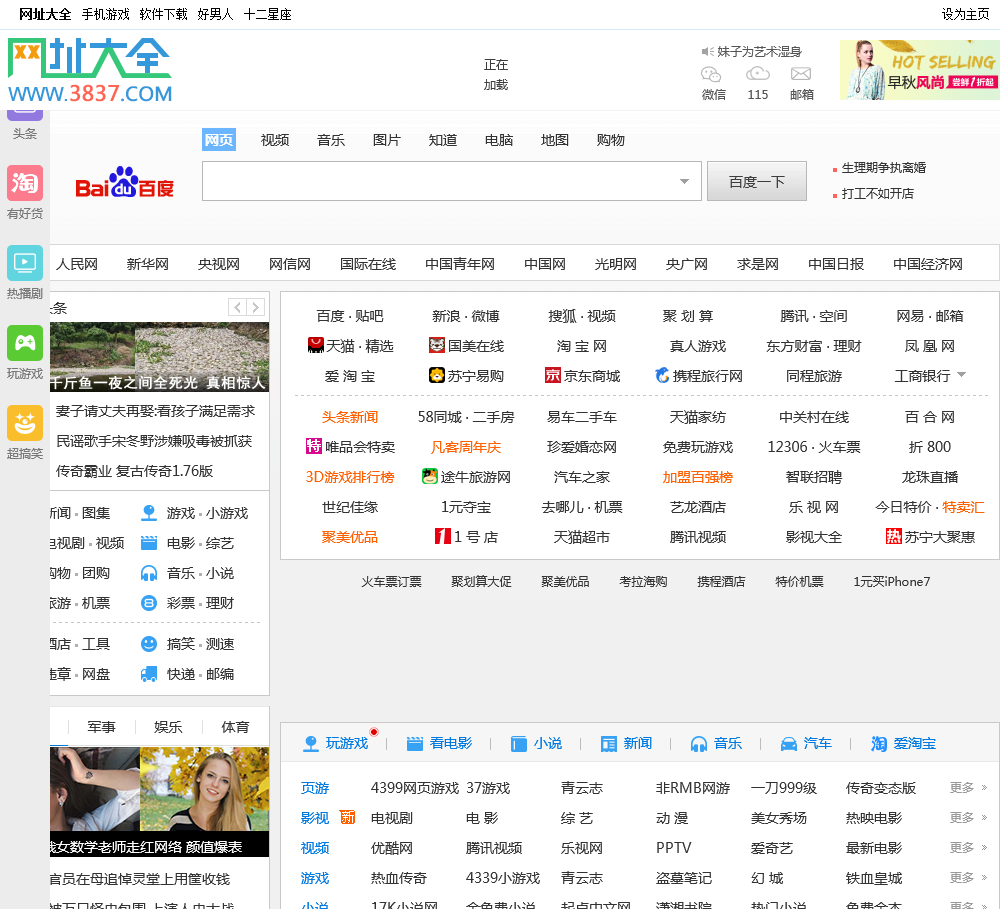1000x909 pixels.
Task: Click the 电影·综艺 clapperboard icon
Action: coord(149,543)
